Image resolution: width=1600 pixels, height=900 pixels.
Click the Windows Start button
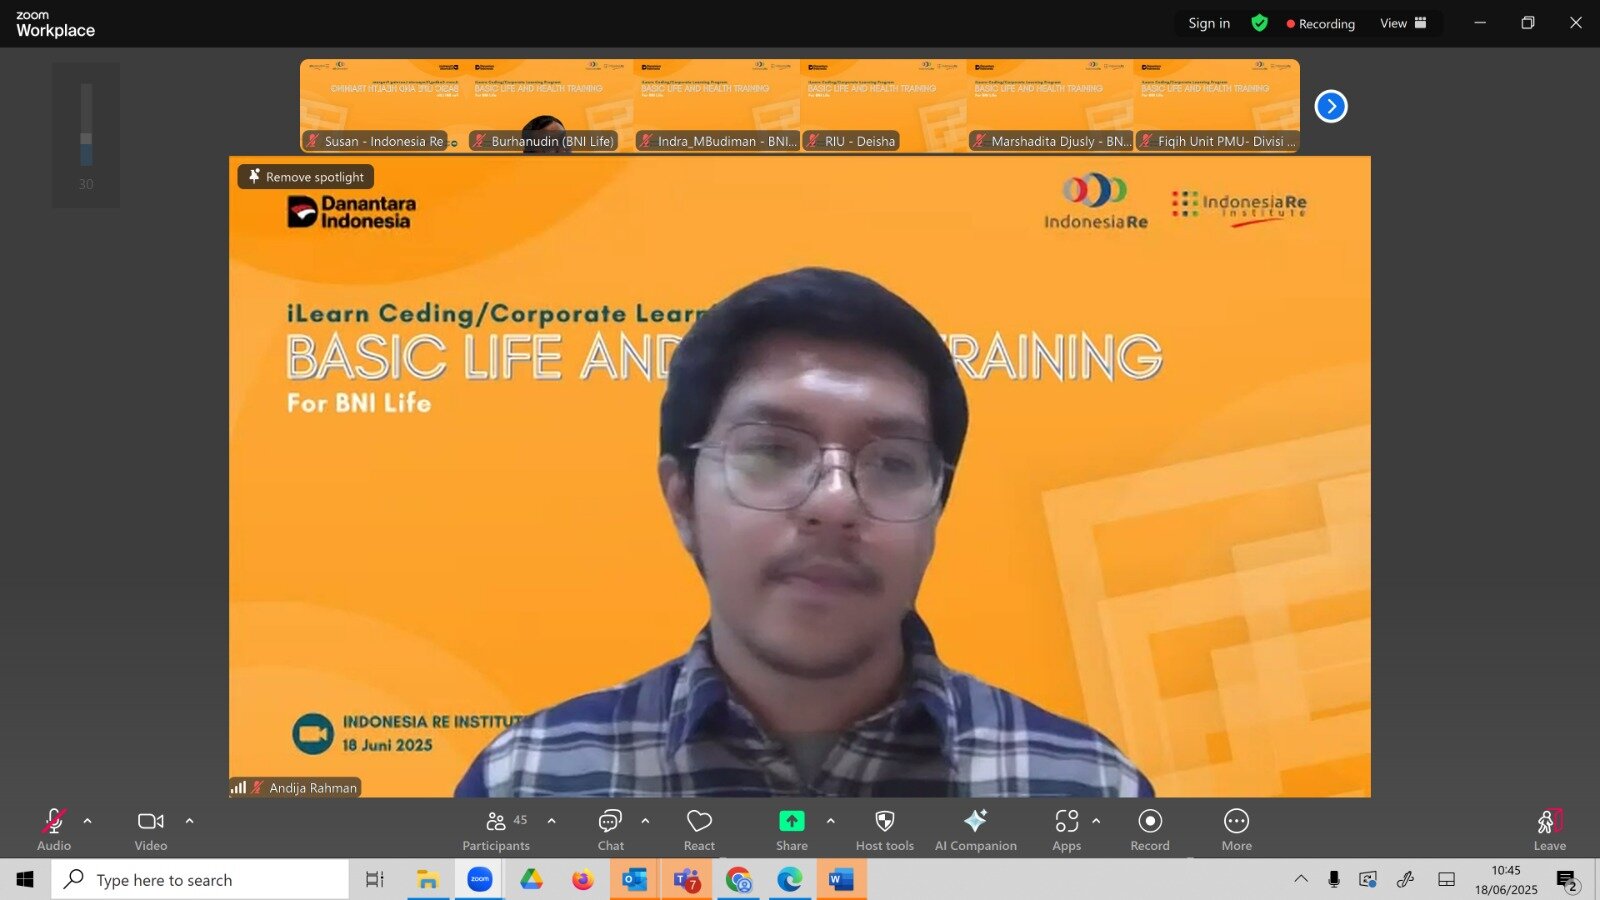pyautogui.click(x=25, y=880)
